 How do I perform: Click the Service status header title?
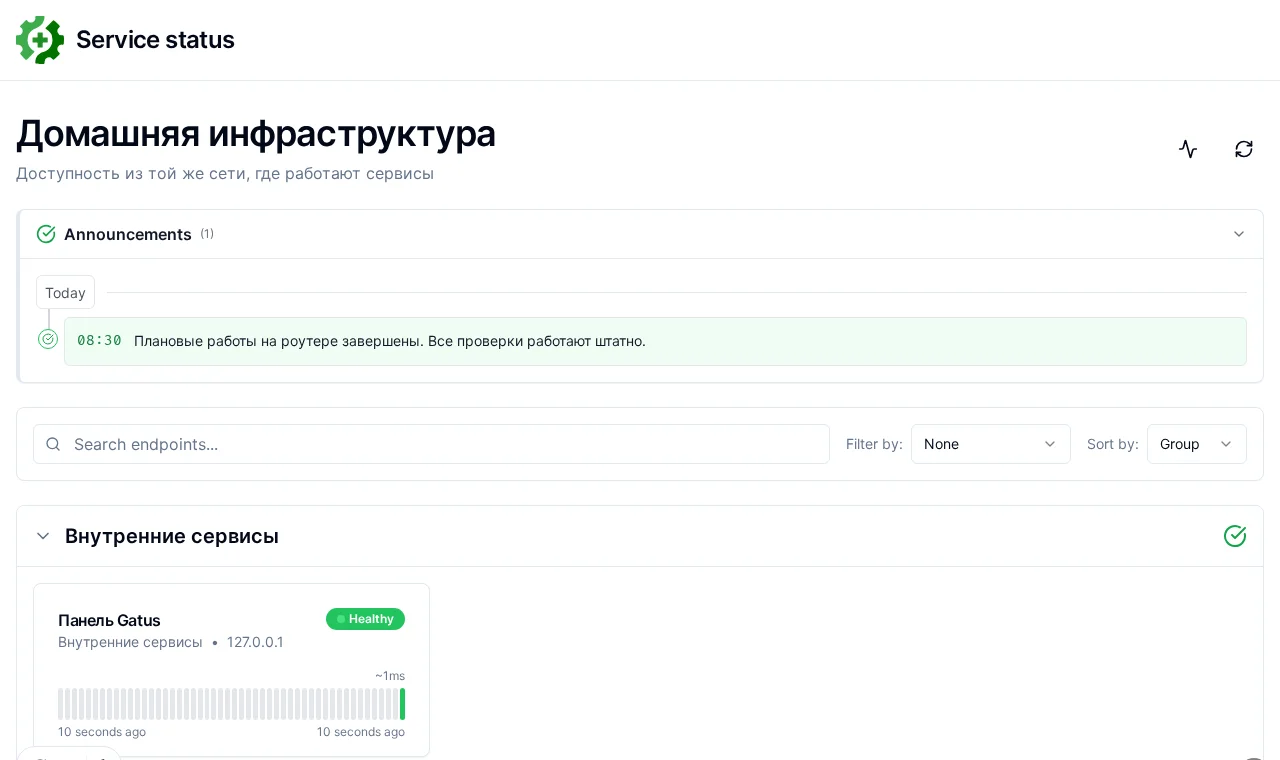pyautogui.click(x=155, y=40)
